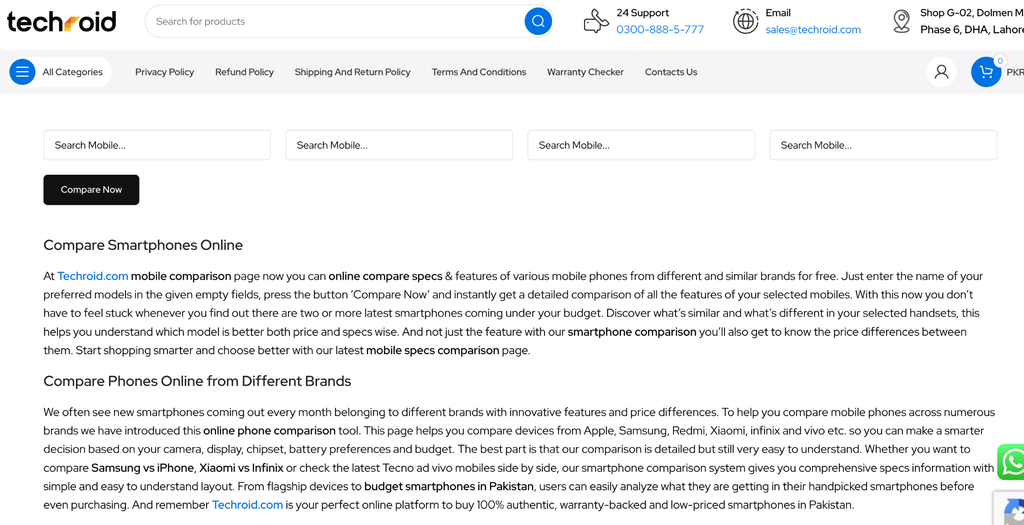Click the 24 Support label

click(x=643, y=12)
